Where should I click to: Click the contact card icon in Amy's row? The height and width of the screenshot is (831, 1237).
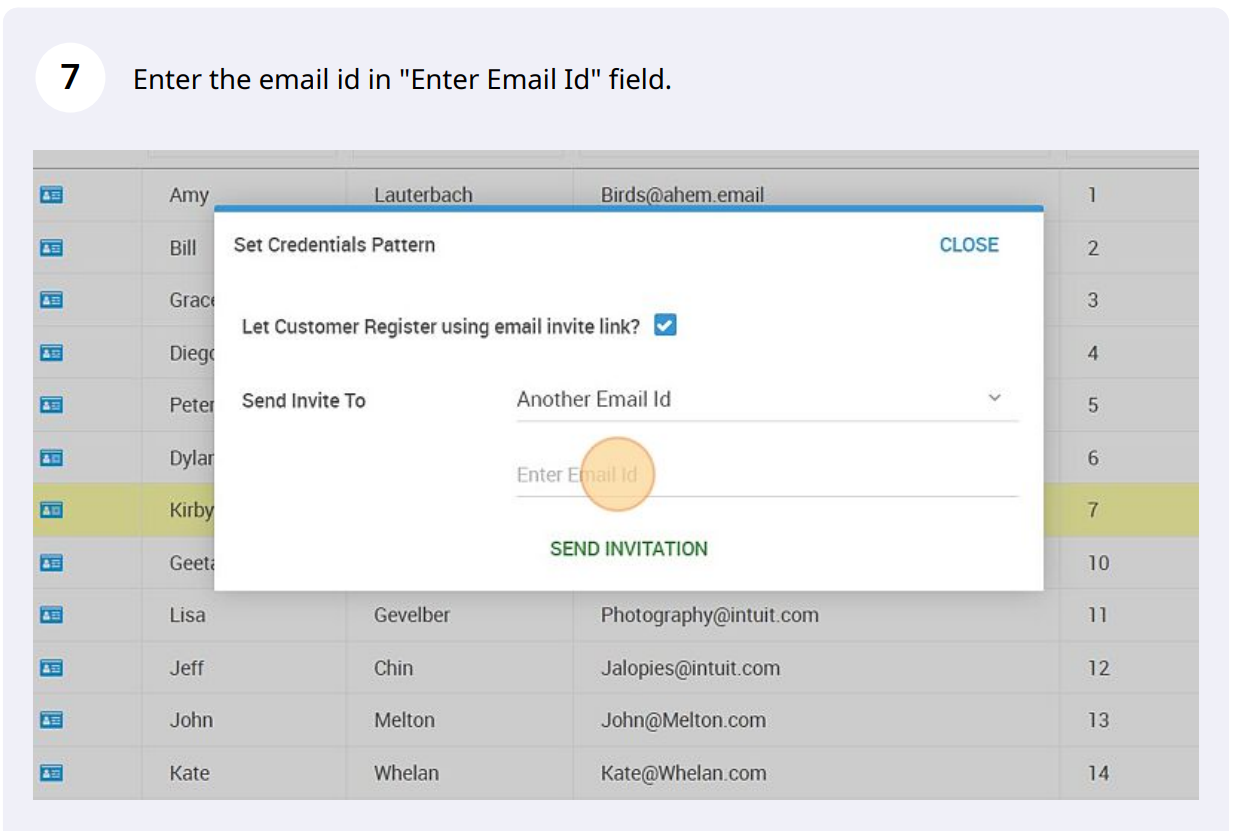coord(51,196)
